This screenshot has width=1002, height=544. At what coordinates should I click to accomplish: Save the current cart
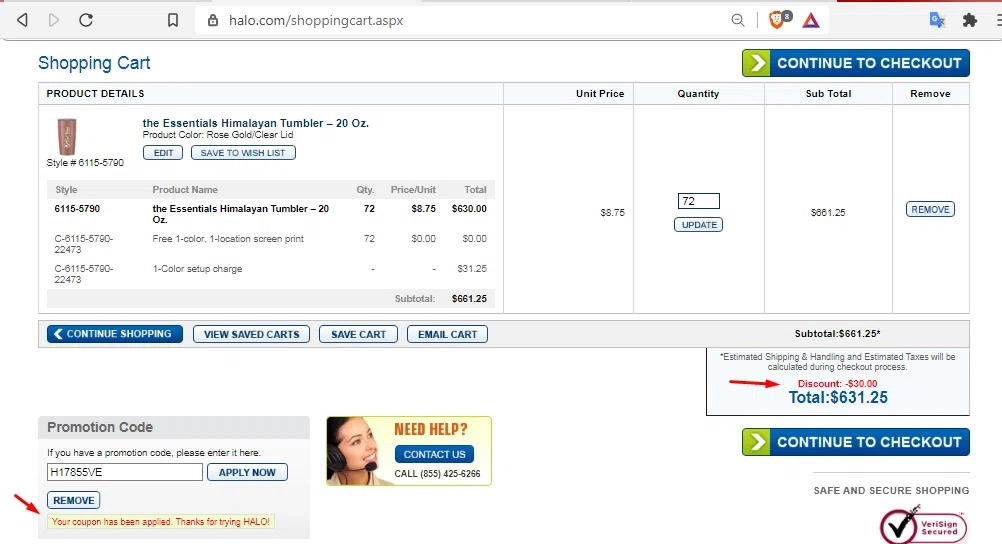358,334
